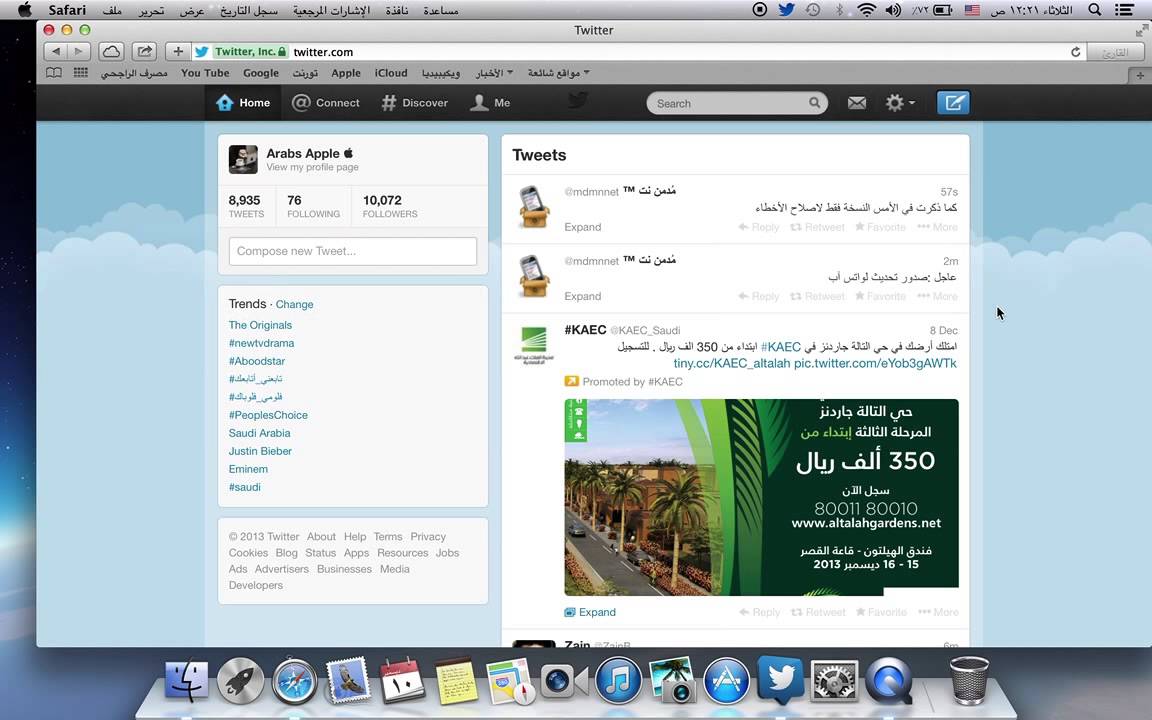Open iCloud tabs cloud icon
Image resolution: width=1152 pixels, height=720 pixels.
(x=111, y=51)
